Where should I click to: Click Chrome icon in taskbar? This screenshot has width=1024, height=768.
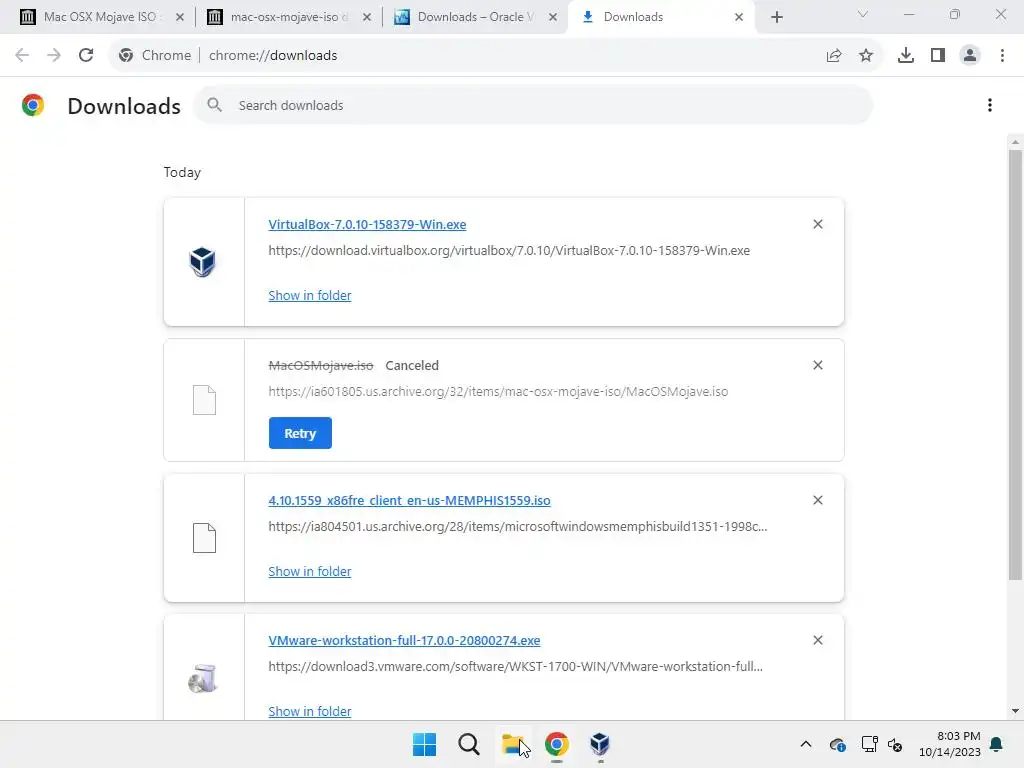[556, 744]
